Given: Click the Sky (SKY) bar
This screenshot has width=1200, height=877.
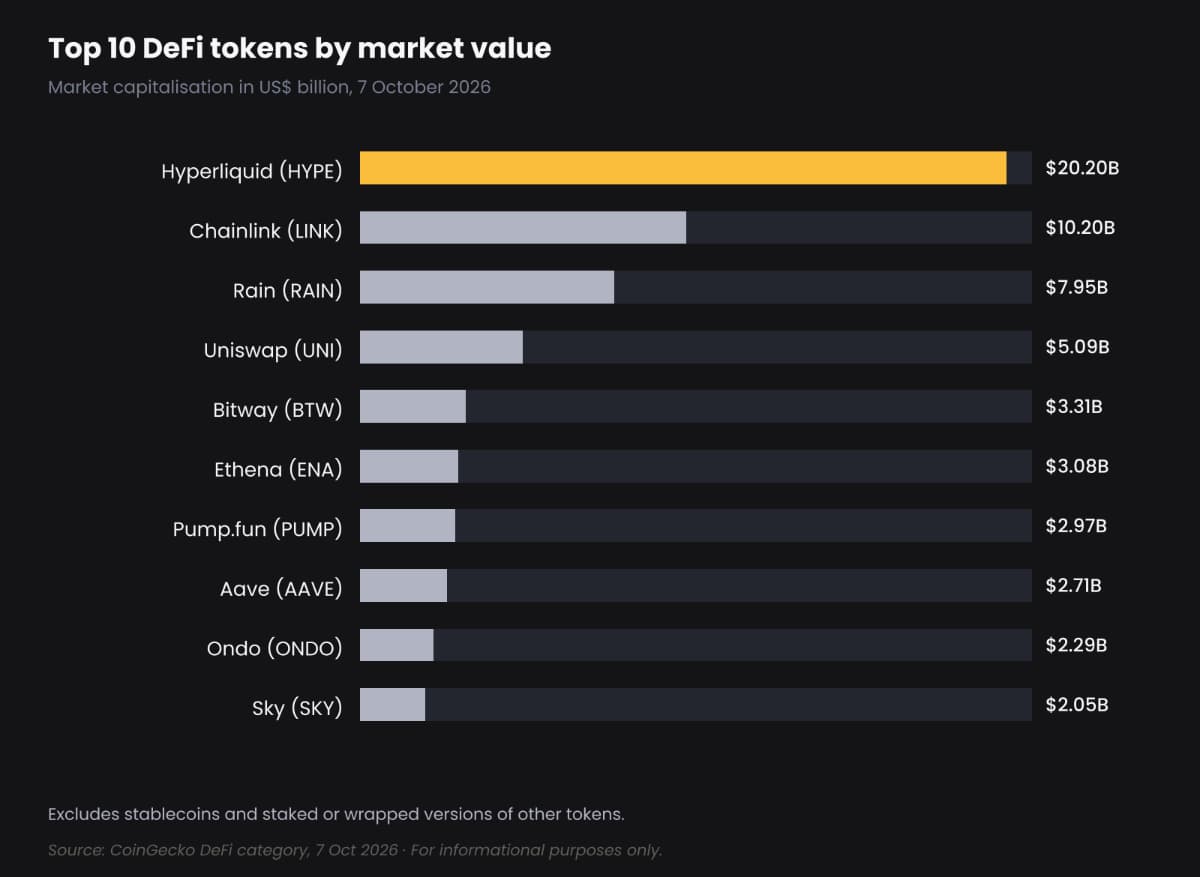Looking at the screenshot, I should 392,704.
